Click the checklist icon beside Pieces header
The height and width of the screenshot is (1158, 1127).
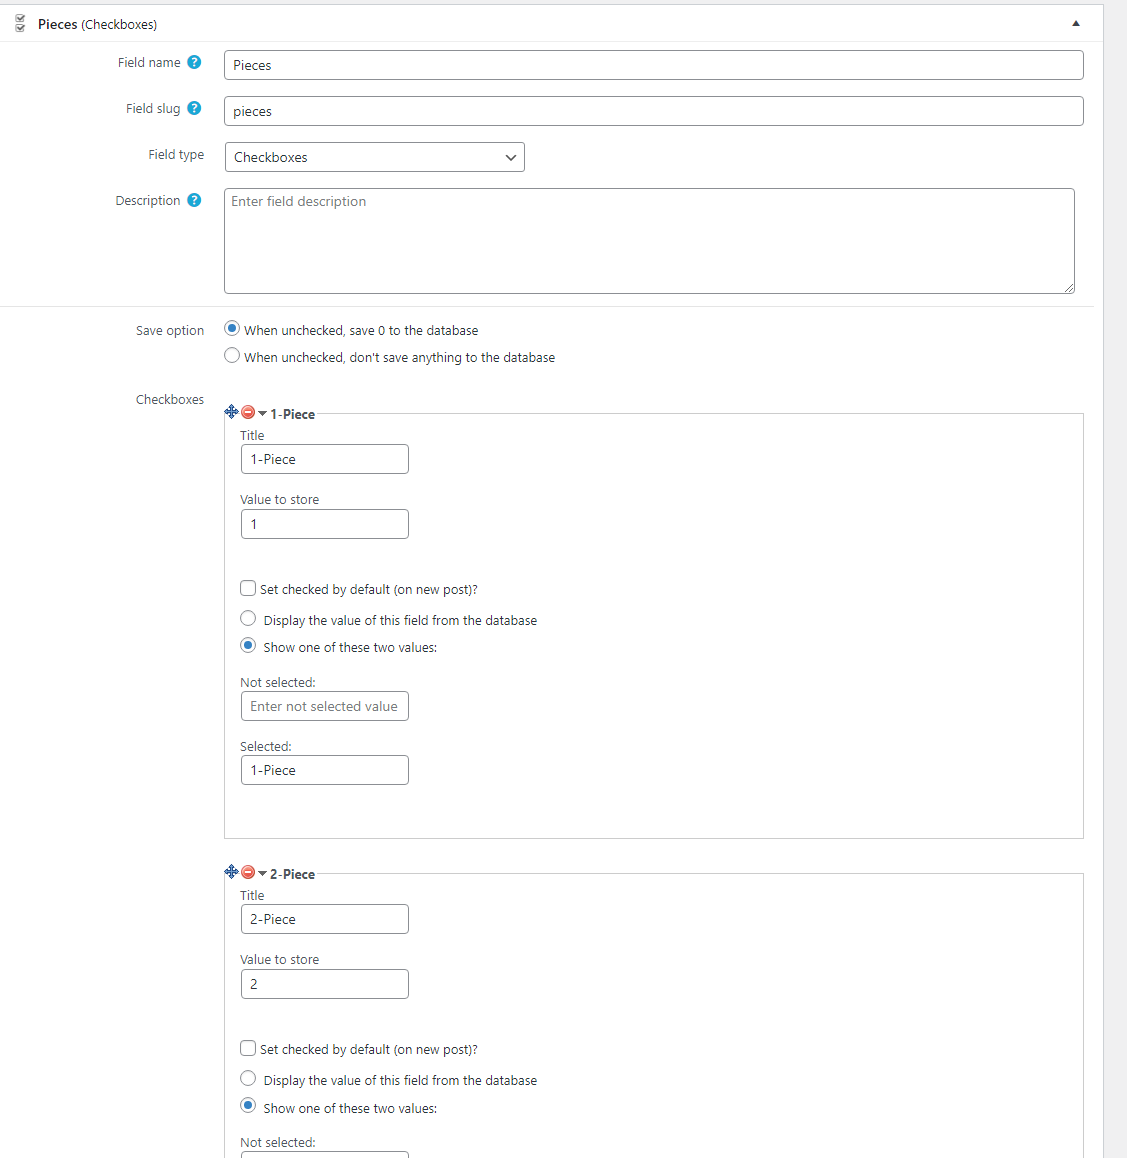(20, 24)
